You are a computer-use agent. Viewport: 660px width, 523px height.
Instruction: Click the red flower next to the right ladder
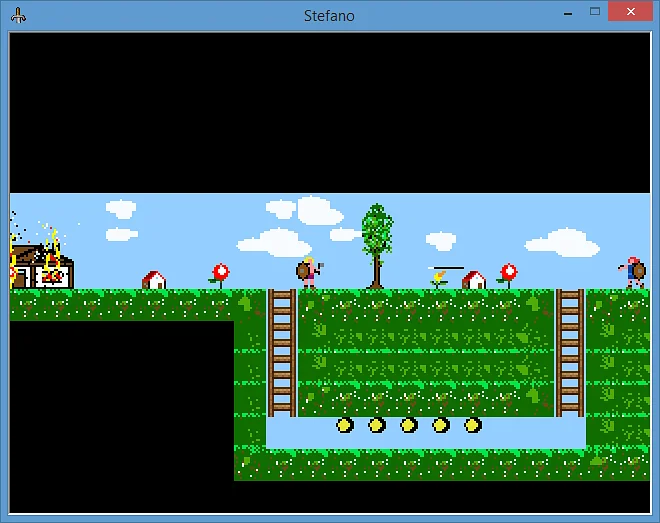[508, 276]
